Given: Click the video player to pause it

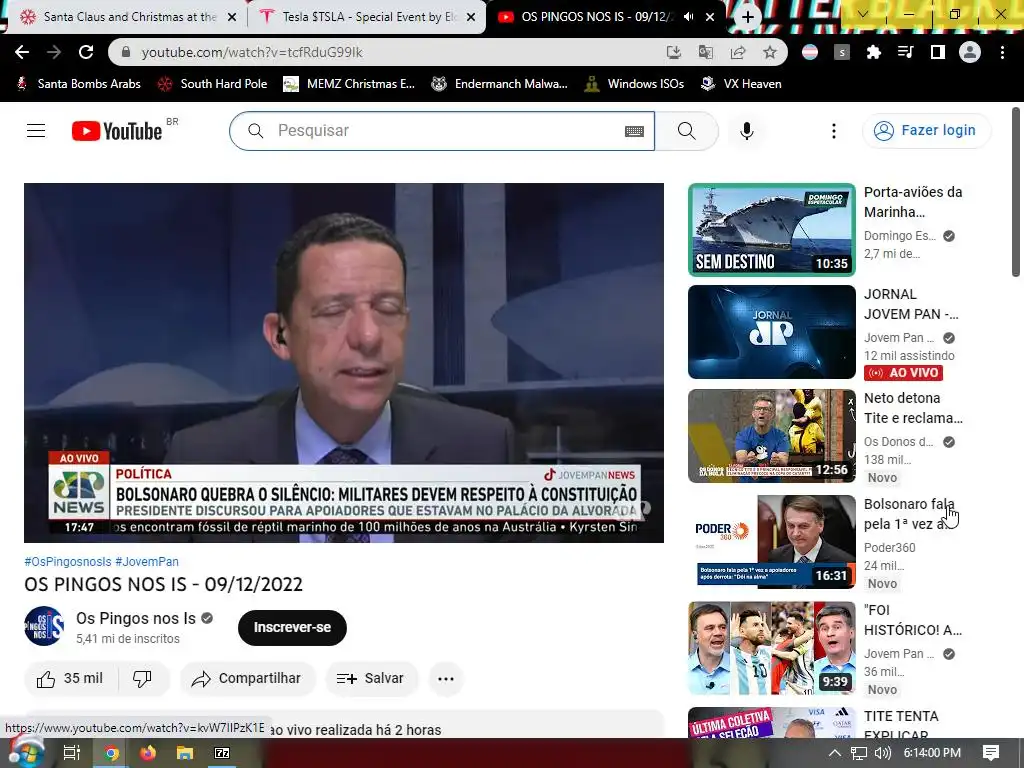Looking at the screenshot, I should (x=344, y=362).
